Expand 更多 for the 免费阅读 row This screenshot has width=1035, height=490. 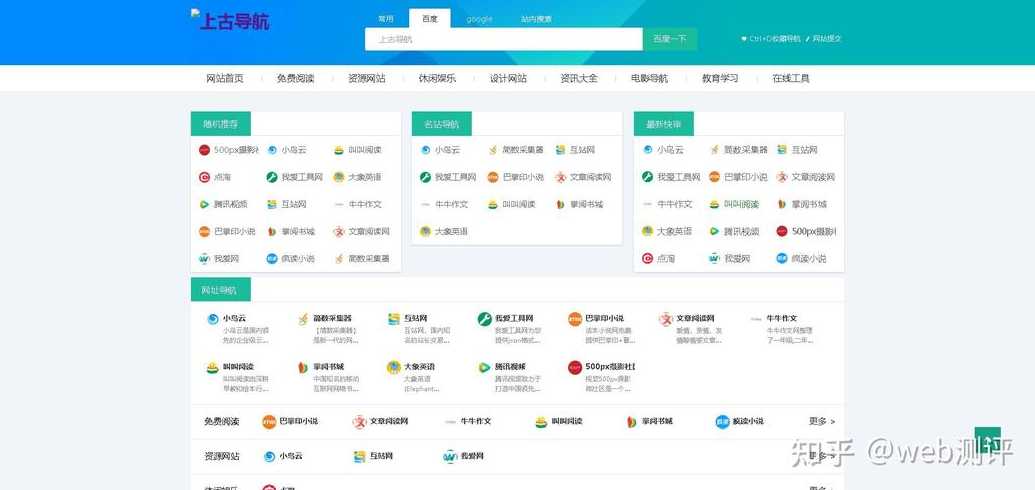pos(822,421)
